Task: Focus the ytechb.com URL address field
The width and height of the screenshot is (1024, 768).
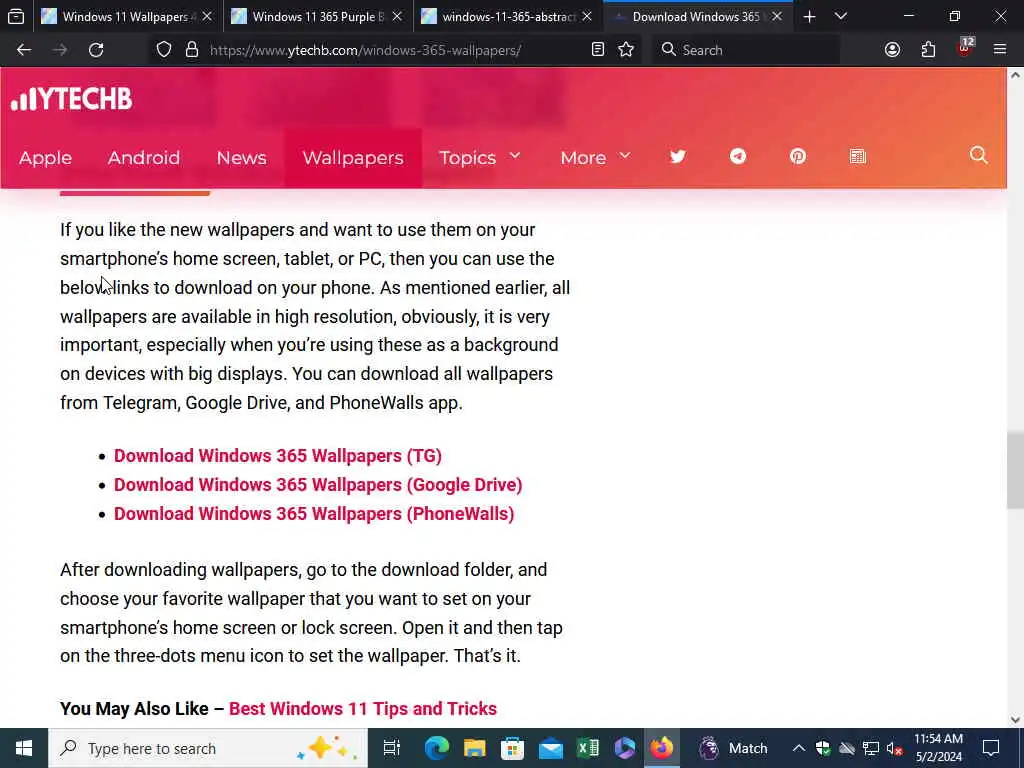Action: 366,50
